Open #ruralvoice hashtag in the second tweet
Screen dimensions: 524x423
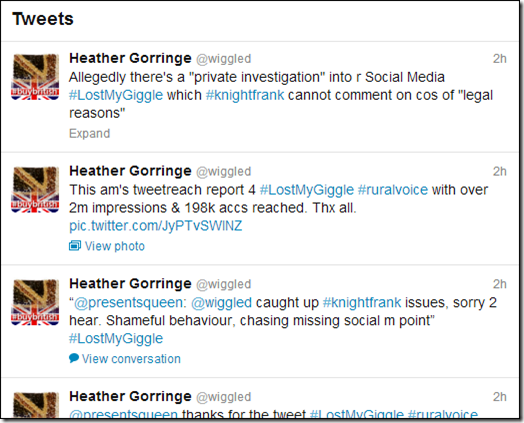click(x=393, y=190)
